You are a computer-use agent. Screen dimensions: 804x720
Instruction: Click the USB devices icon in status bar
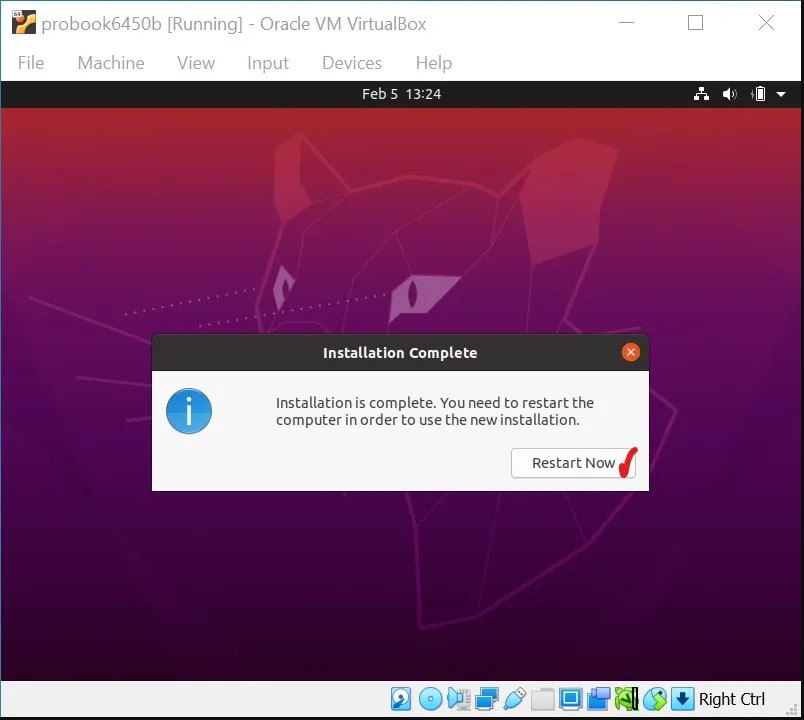coord(516,699)
